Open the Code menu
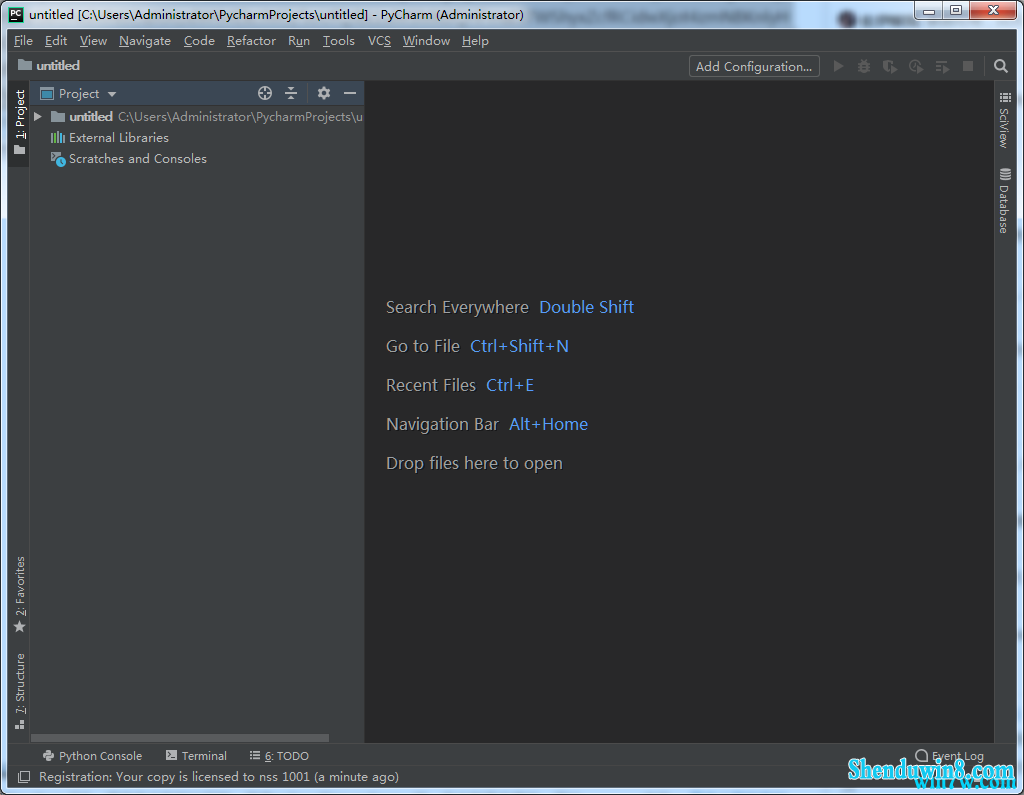 (x=199, y=41)
